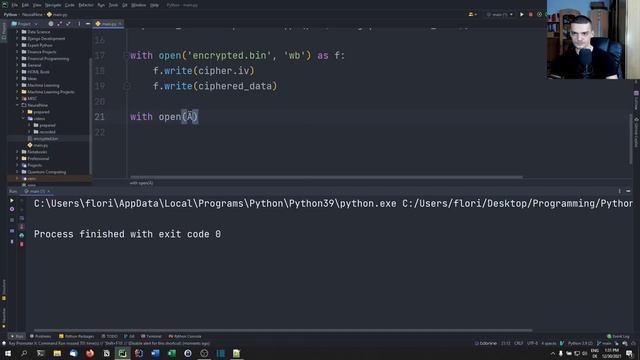
Task: Collapse the NeuralNine folder
Action: point(18,105)
